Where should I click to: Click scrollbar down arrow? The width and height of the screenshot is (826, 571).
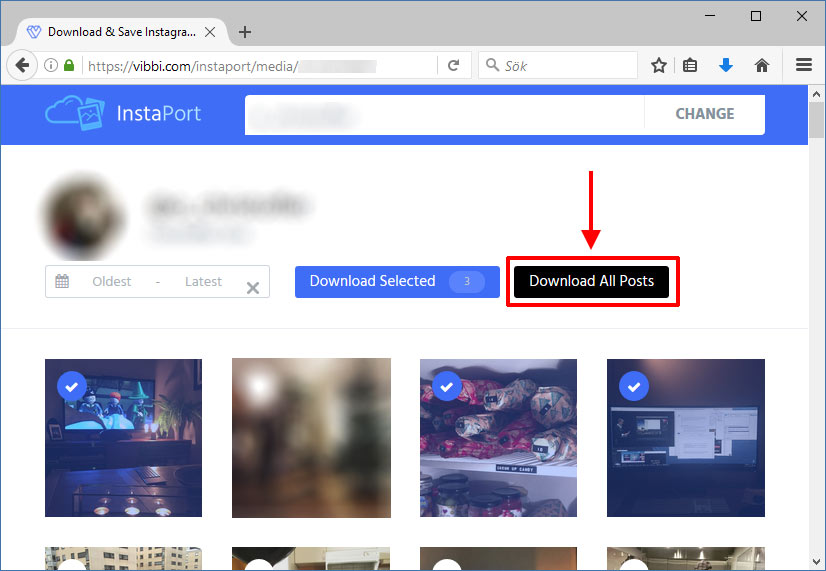(x=817, y=562)
